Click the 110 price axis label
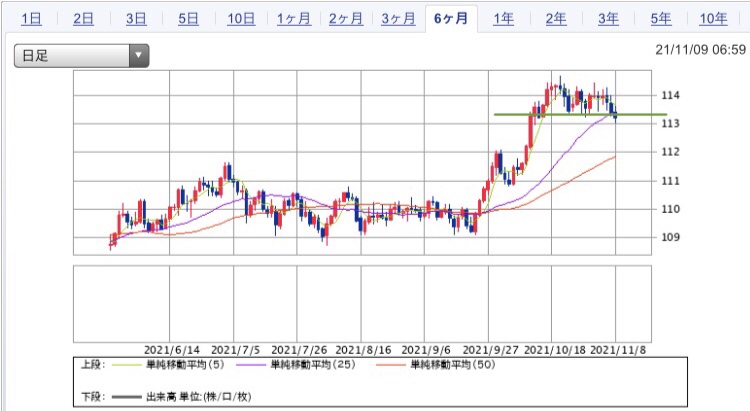 [x=670, y=209]
